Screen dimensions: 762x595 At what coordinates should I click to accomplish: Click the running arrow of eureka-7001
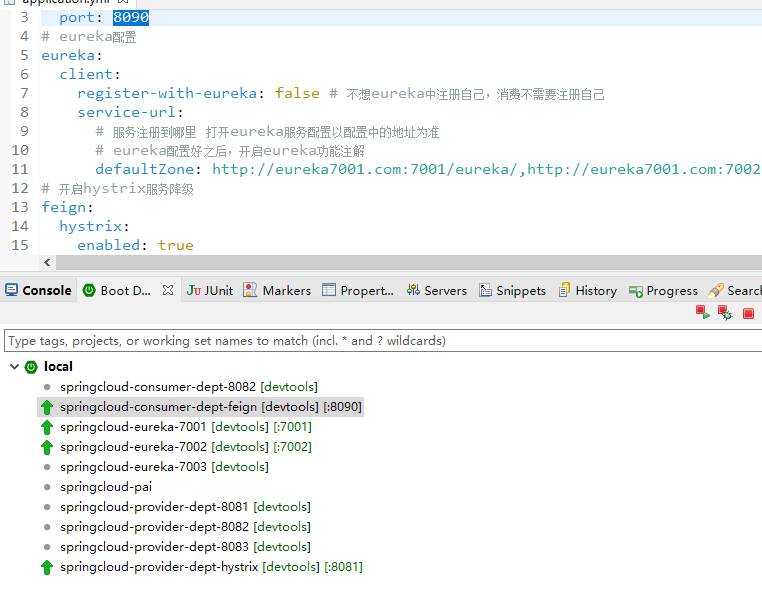(x=47, y=427)
